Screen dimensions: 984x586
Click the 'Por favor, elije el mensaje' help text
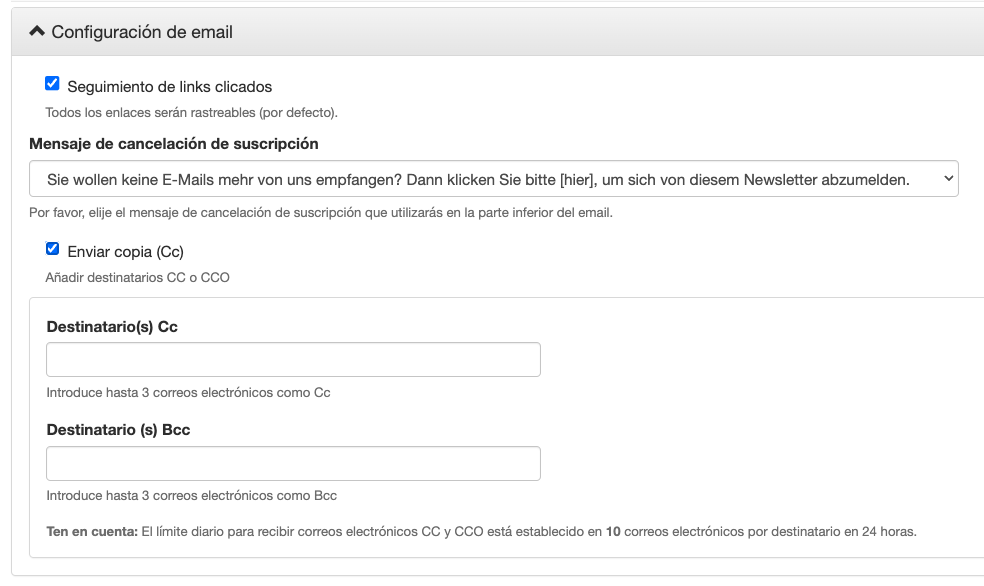[x=320, y=213]
